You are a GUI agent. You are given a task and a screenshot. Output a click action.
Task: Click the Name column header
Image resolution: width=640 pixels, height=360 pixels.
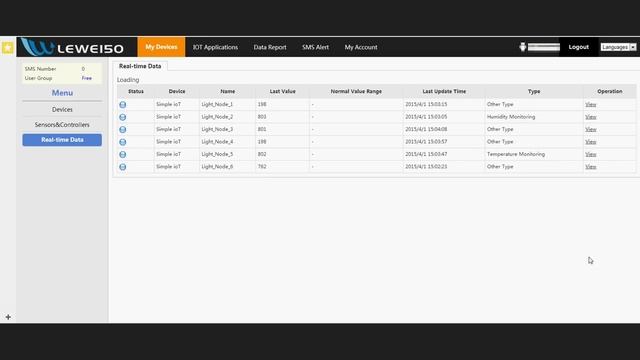pos(227,91)
